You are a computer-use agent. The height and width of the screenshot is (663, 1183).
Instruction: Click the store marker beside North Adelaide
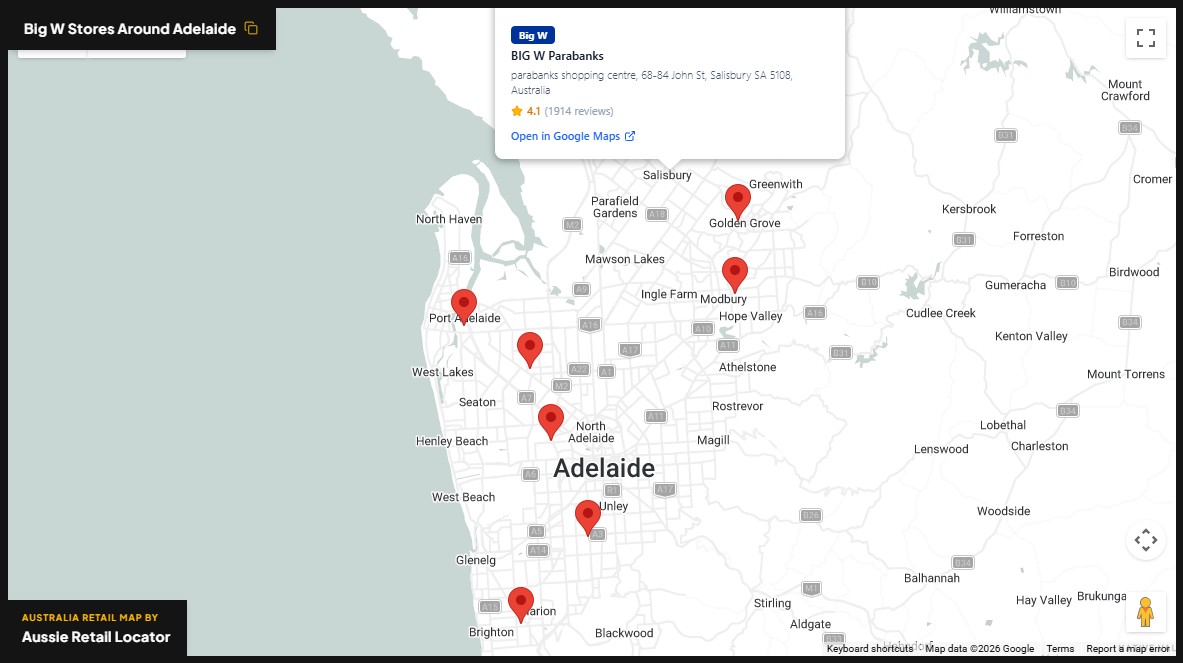point(551,422)
